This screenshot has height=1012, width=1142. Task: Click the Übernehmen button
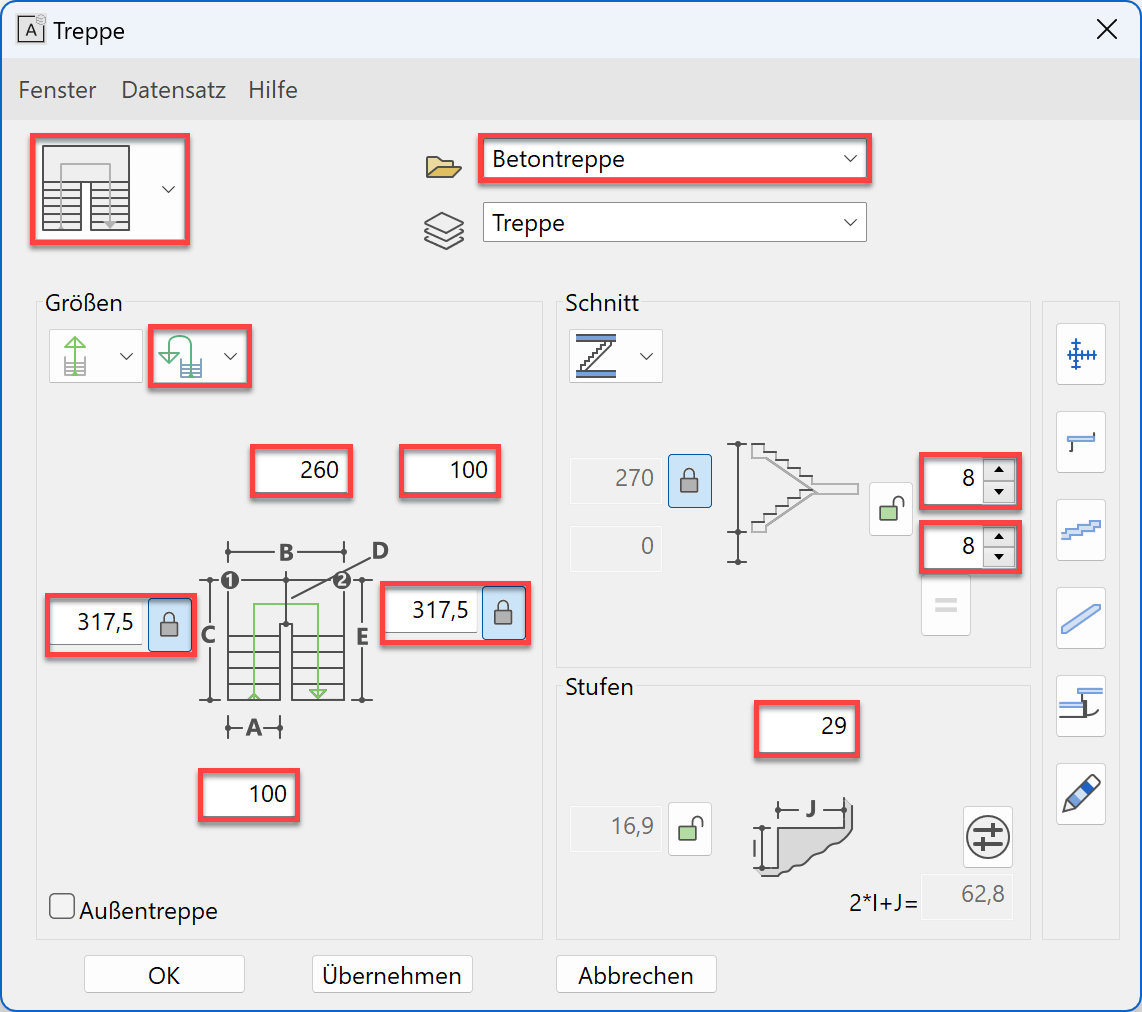392,975
